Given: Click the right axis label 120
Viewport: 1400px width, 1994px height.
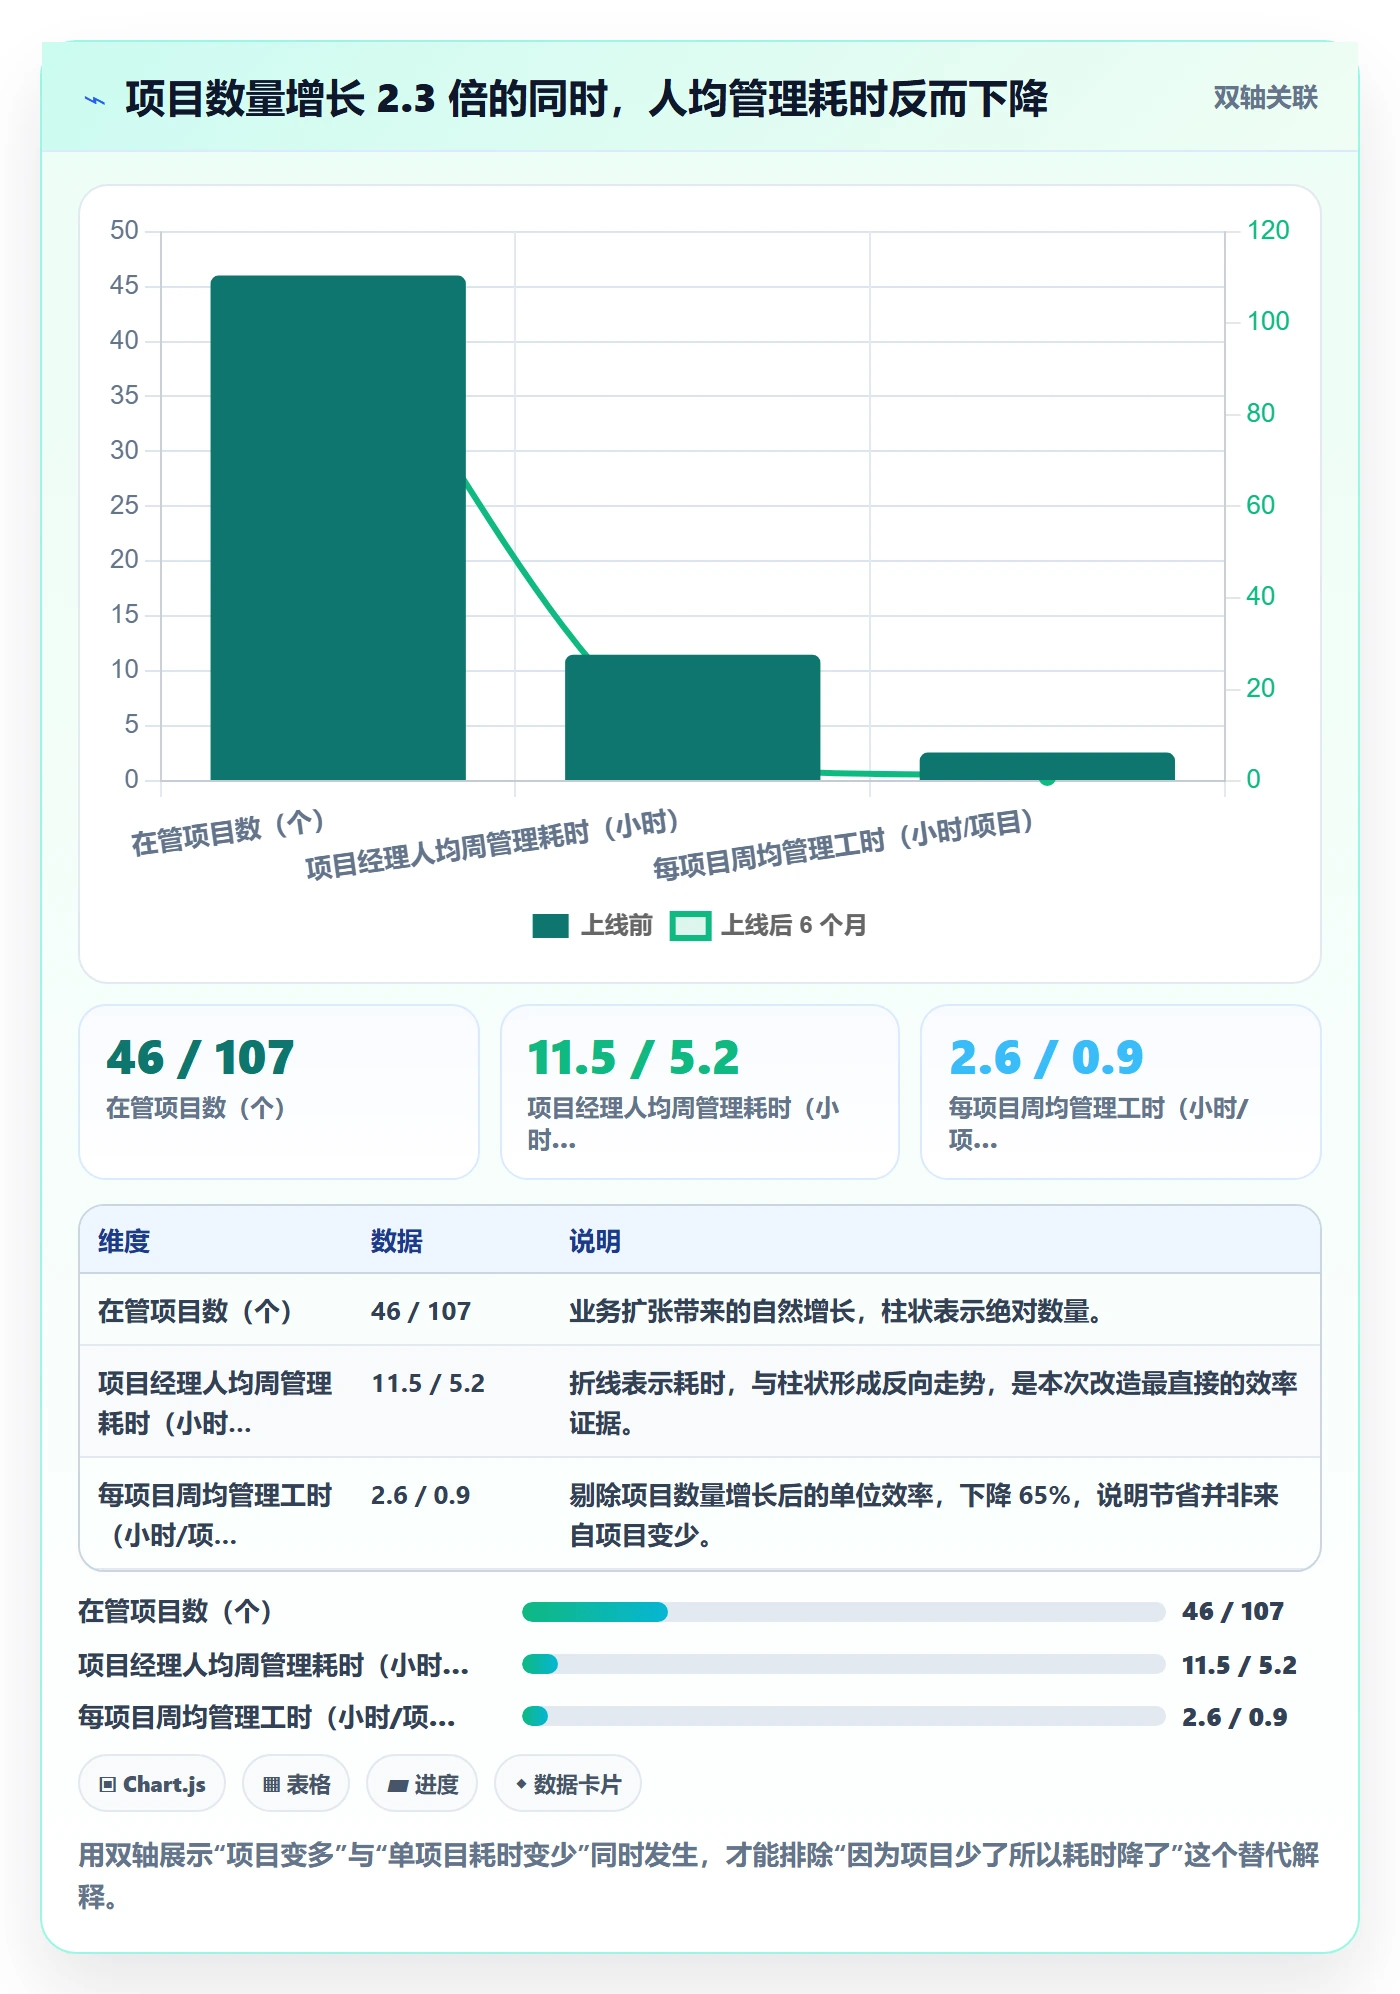Looking at the screenshot, I should tap(1268, 230).
